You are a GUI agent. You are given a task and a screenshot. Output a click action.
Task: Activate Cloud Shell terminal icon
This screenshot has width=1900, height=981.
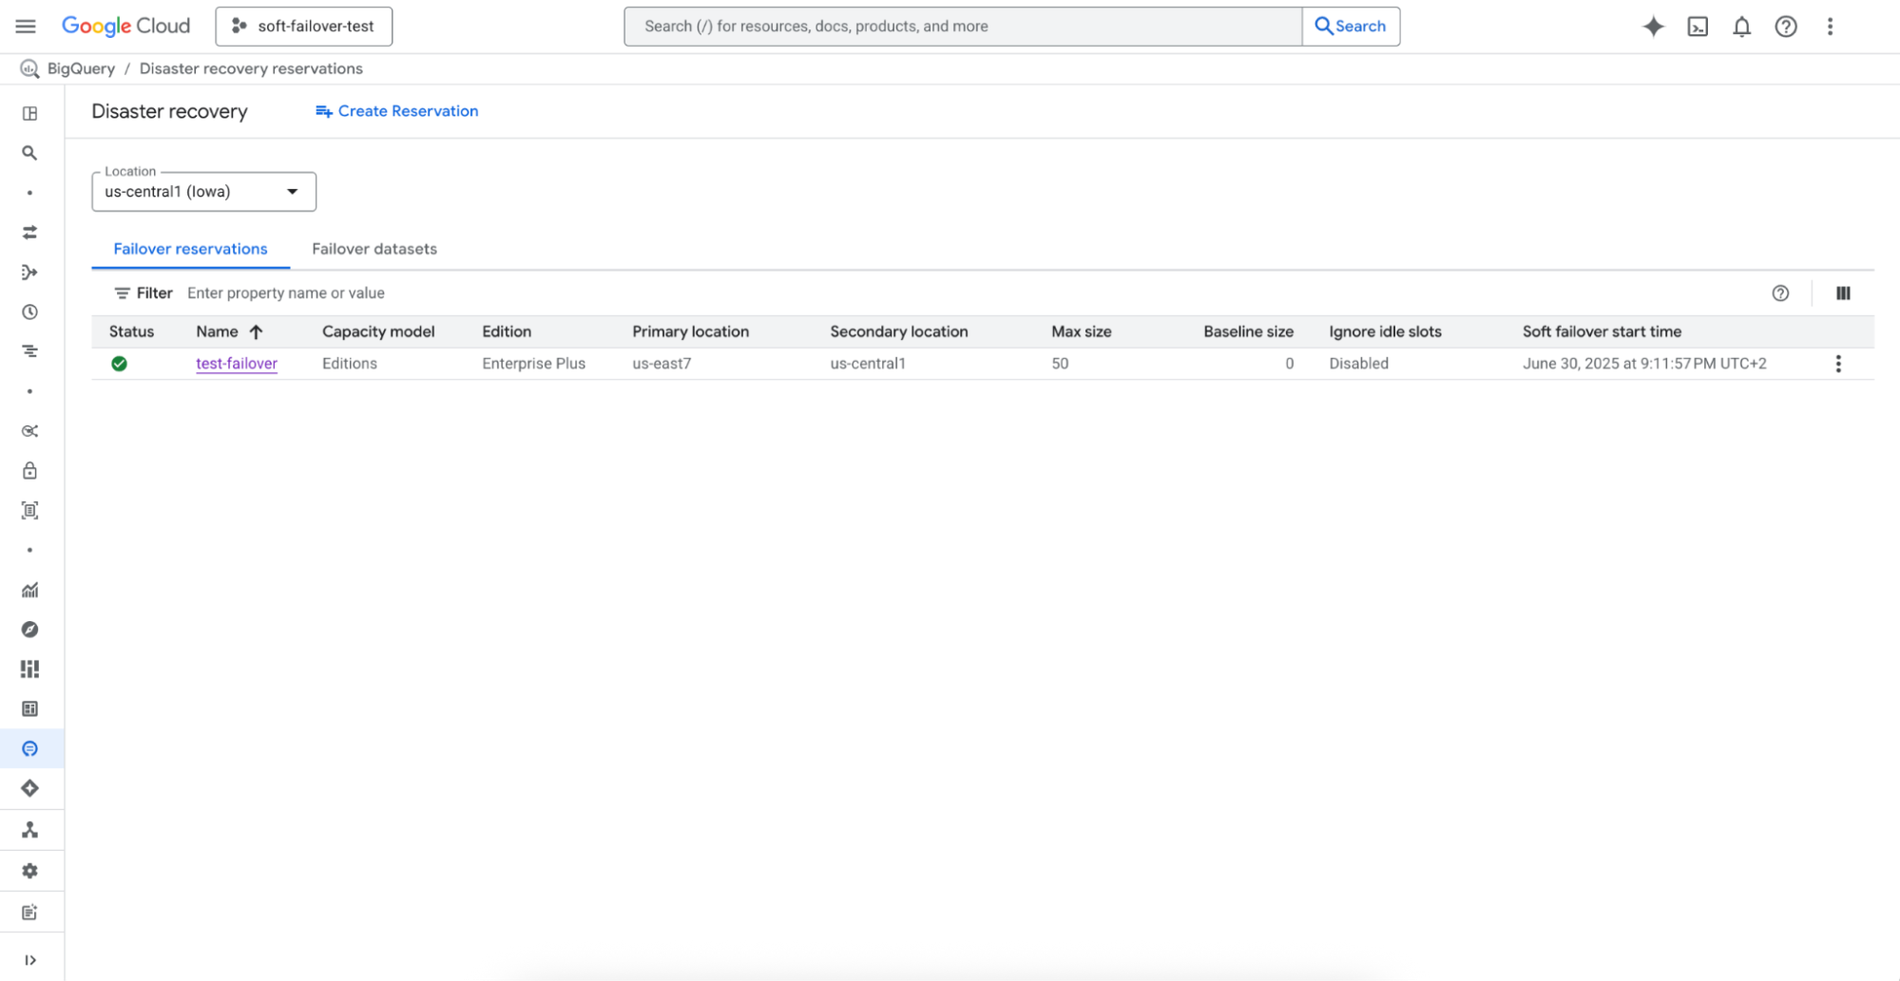click(x=1698, y=27)
